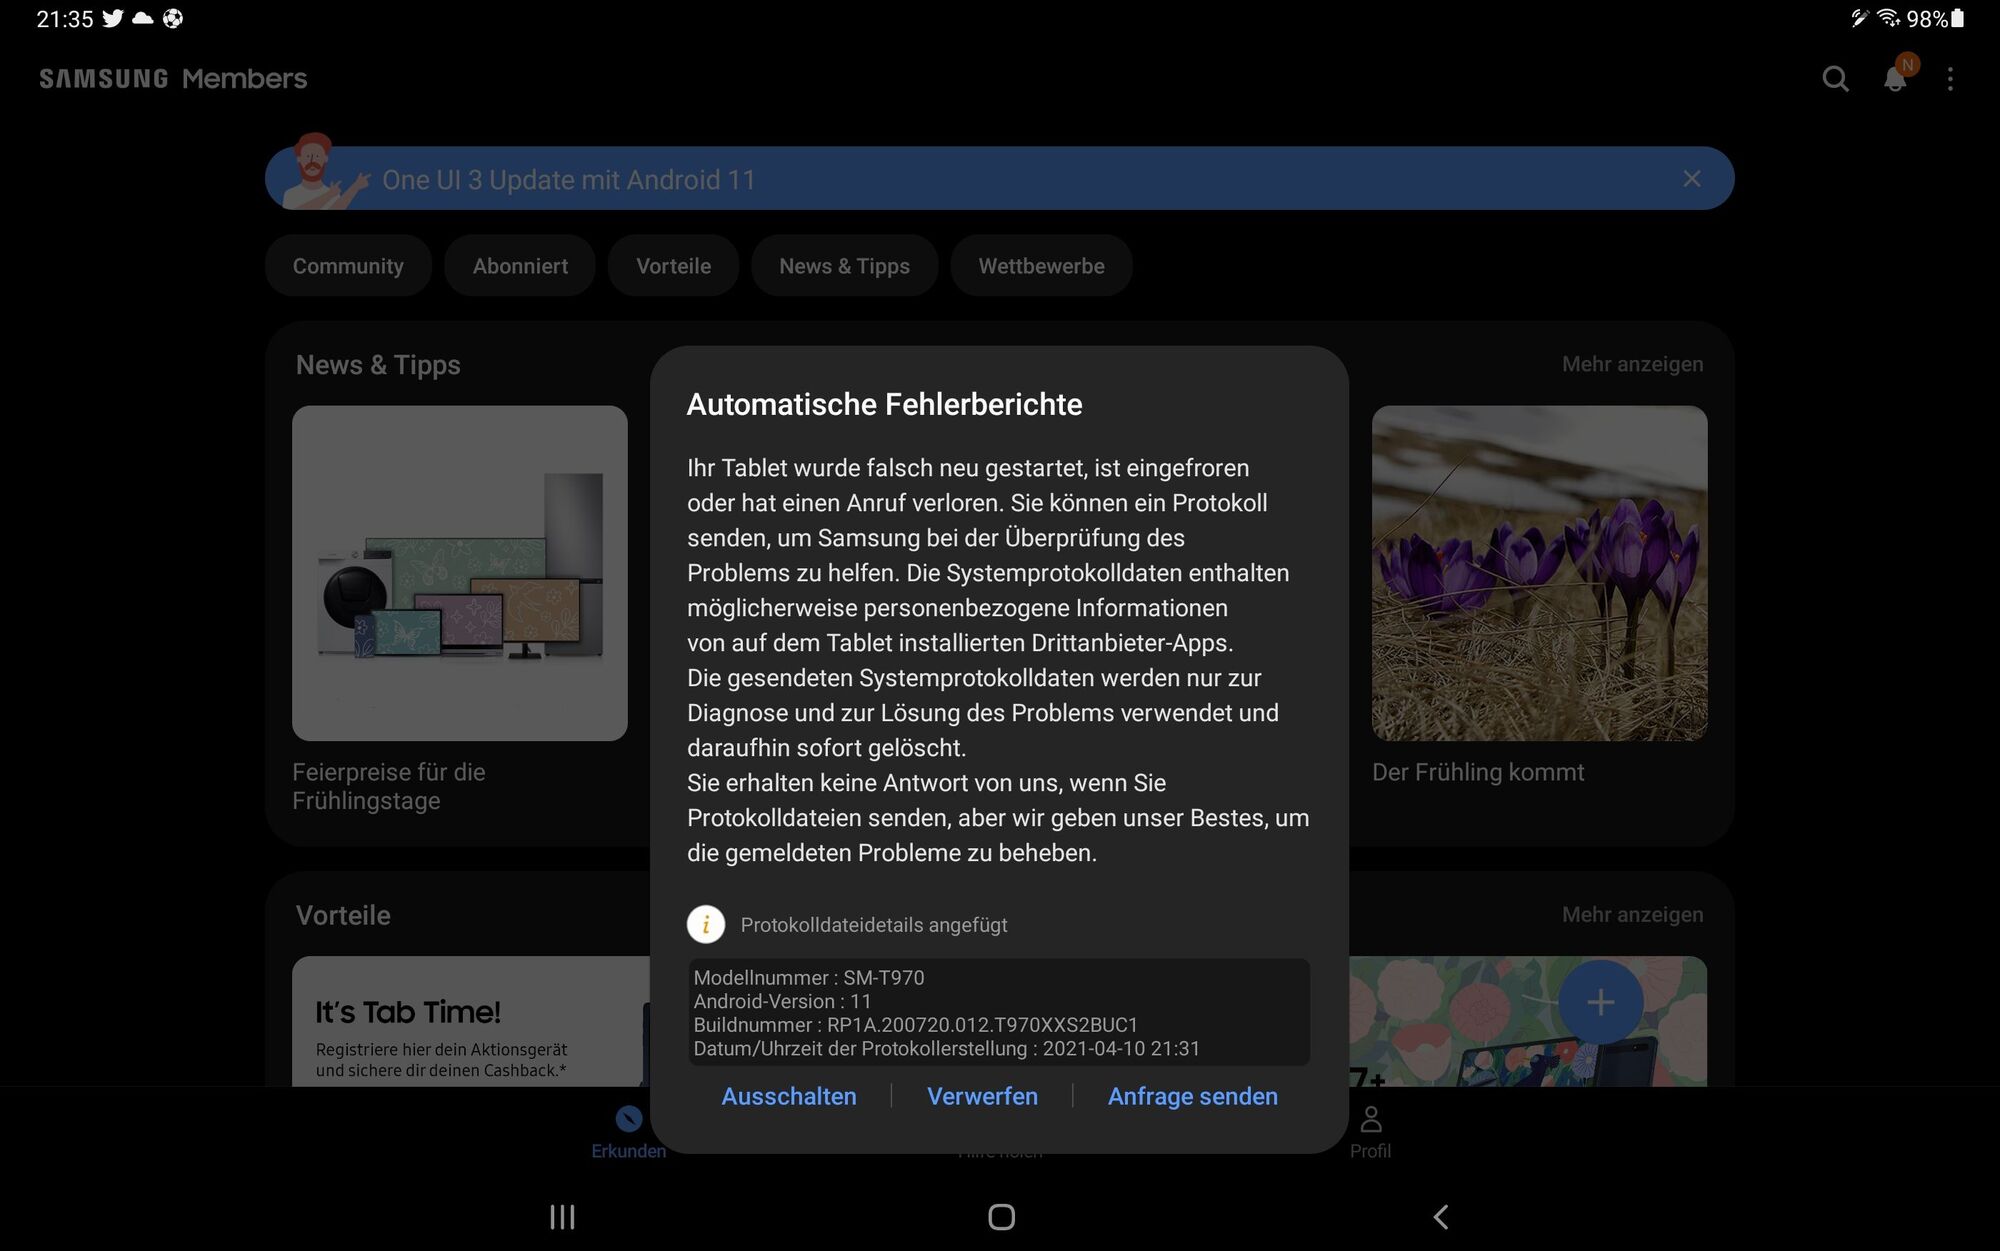Screen dimensions: 2000x1251
Task: Click the Datum/Uhrzeit der Protokollerstellung line
Action: (x=946, y=1049)
